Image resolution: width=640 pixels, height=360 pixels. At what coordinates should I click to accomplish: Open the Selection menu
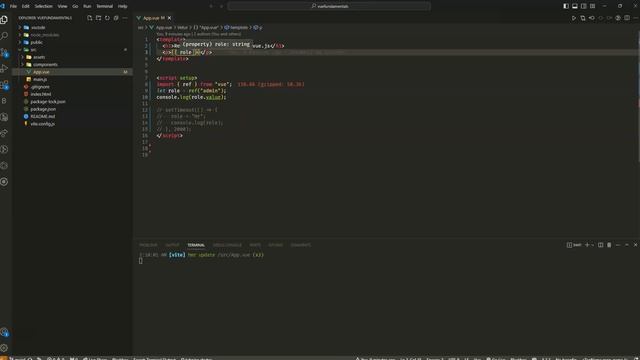point(43,6)
